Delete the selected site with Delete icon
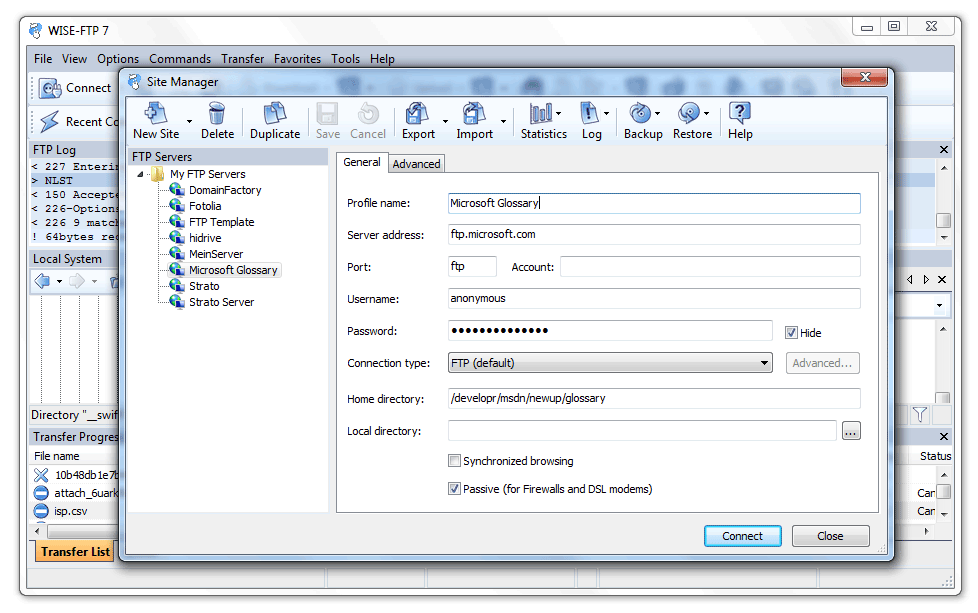 coord(216,113)
